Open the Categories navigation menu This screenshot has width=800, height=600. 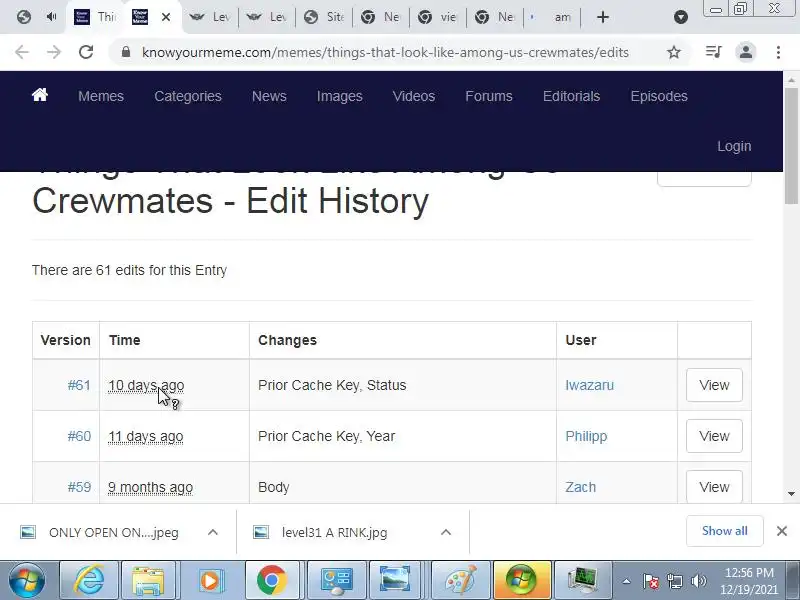[x=188, y=96]
